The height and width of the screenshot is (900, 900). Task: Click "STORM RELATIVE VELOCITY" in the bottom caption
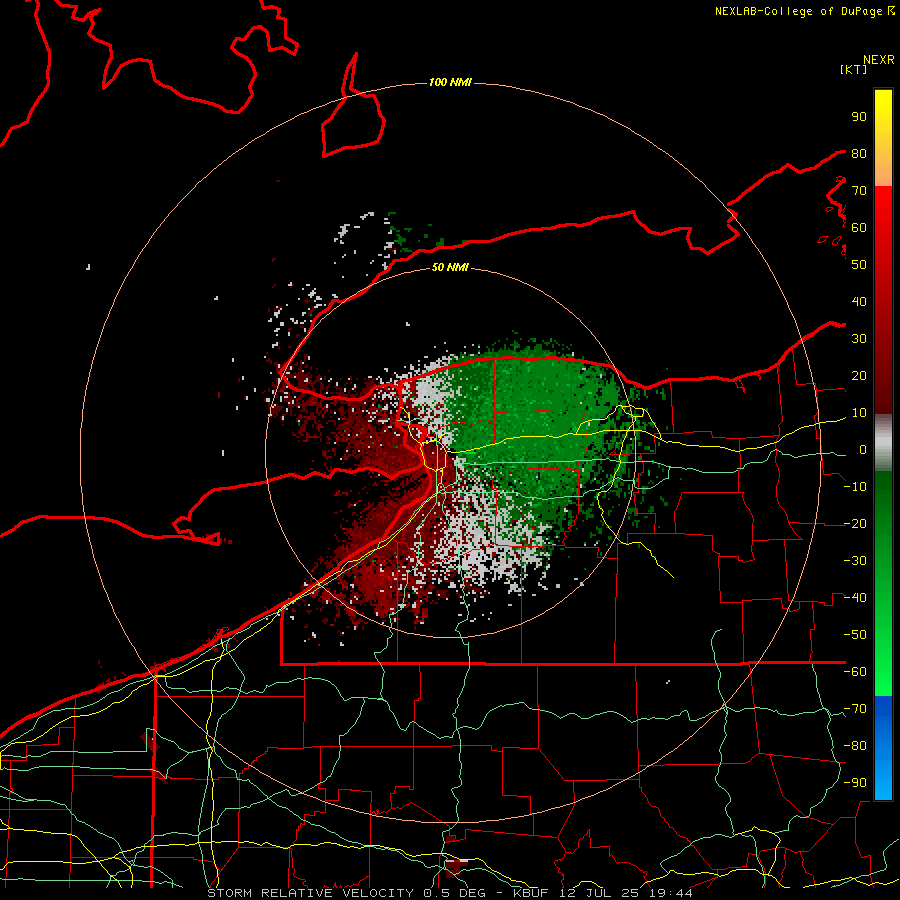[311, 893]
